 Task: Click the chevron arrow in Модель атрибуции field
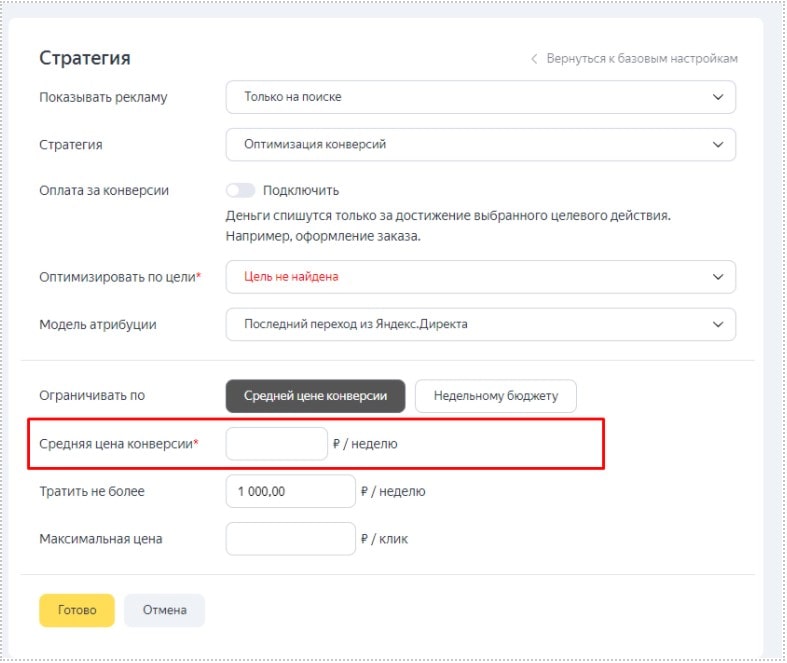717,324
